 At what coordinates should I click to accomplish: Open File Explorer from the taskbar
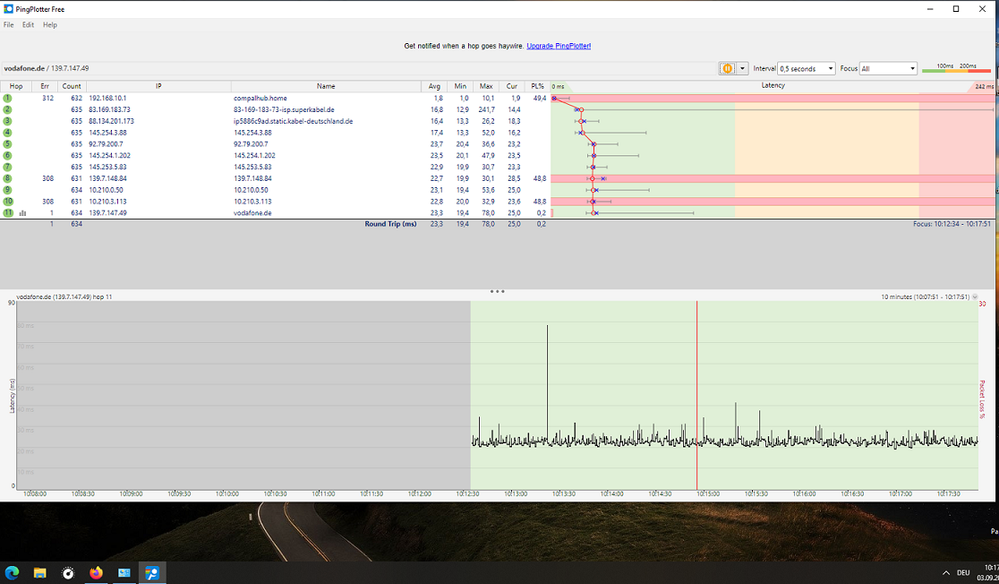[40, 573]
